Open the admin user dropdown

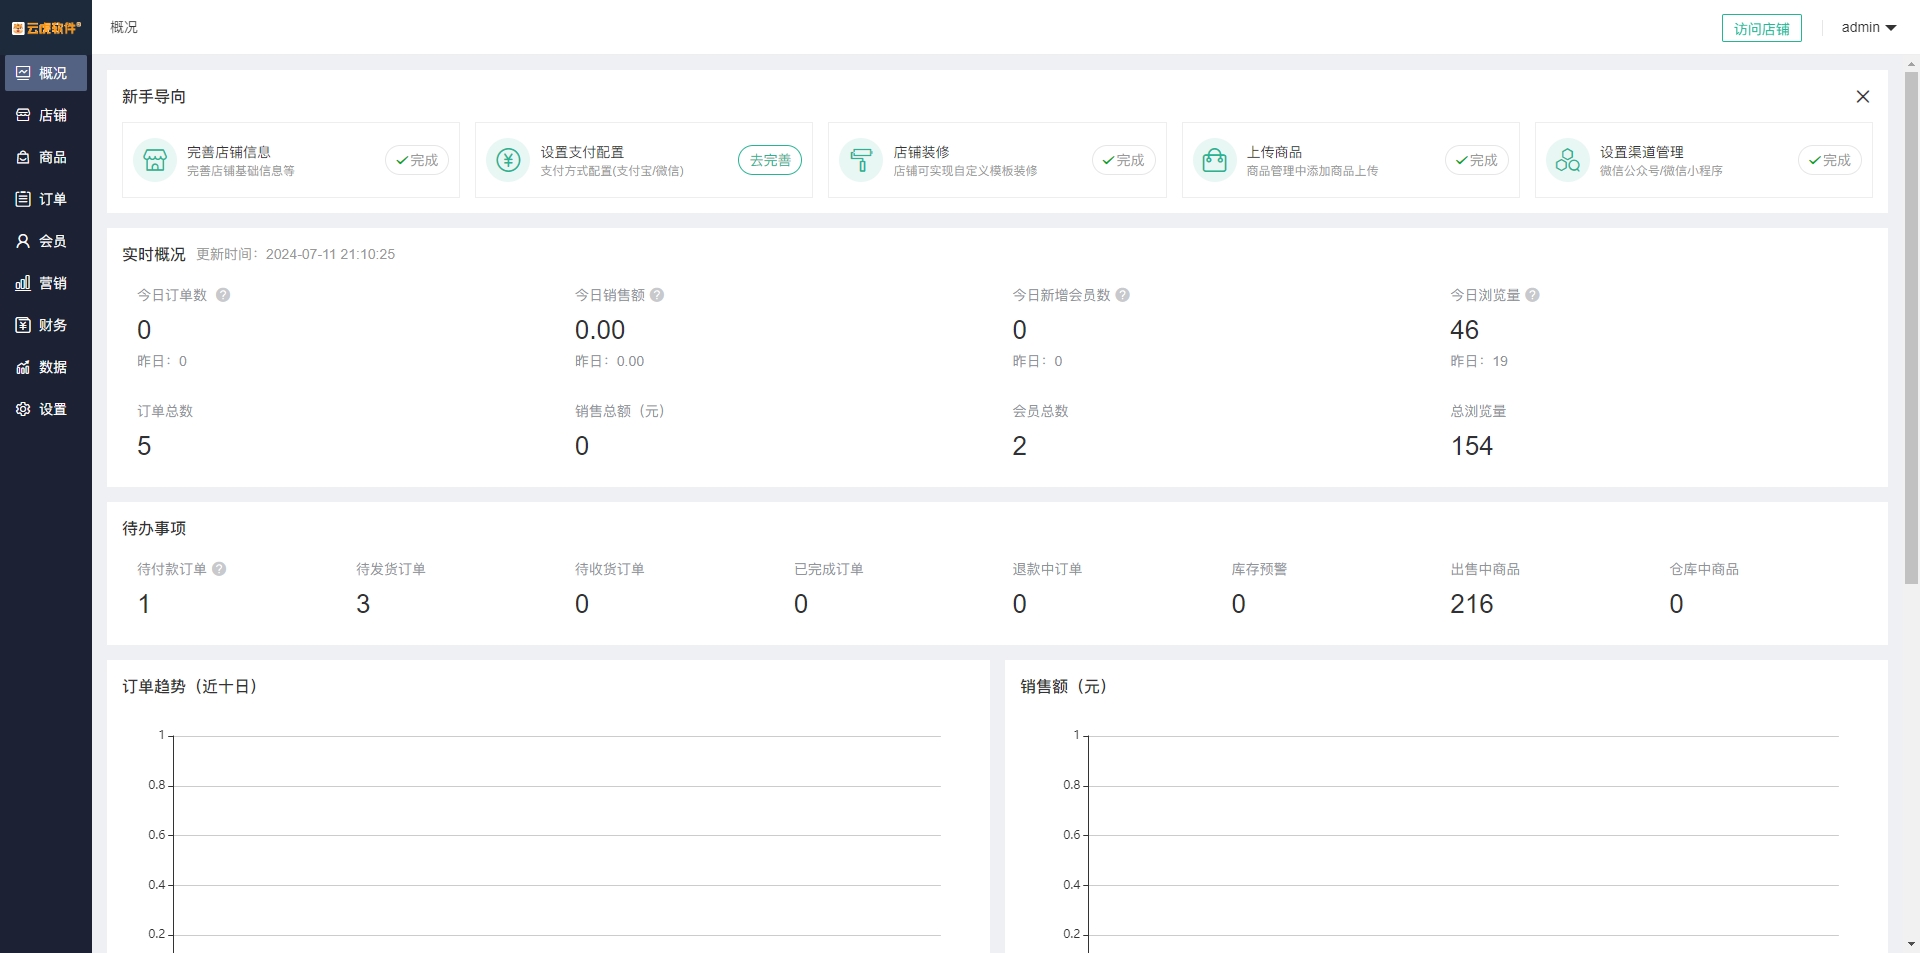[x=1868, y=28]
